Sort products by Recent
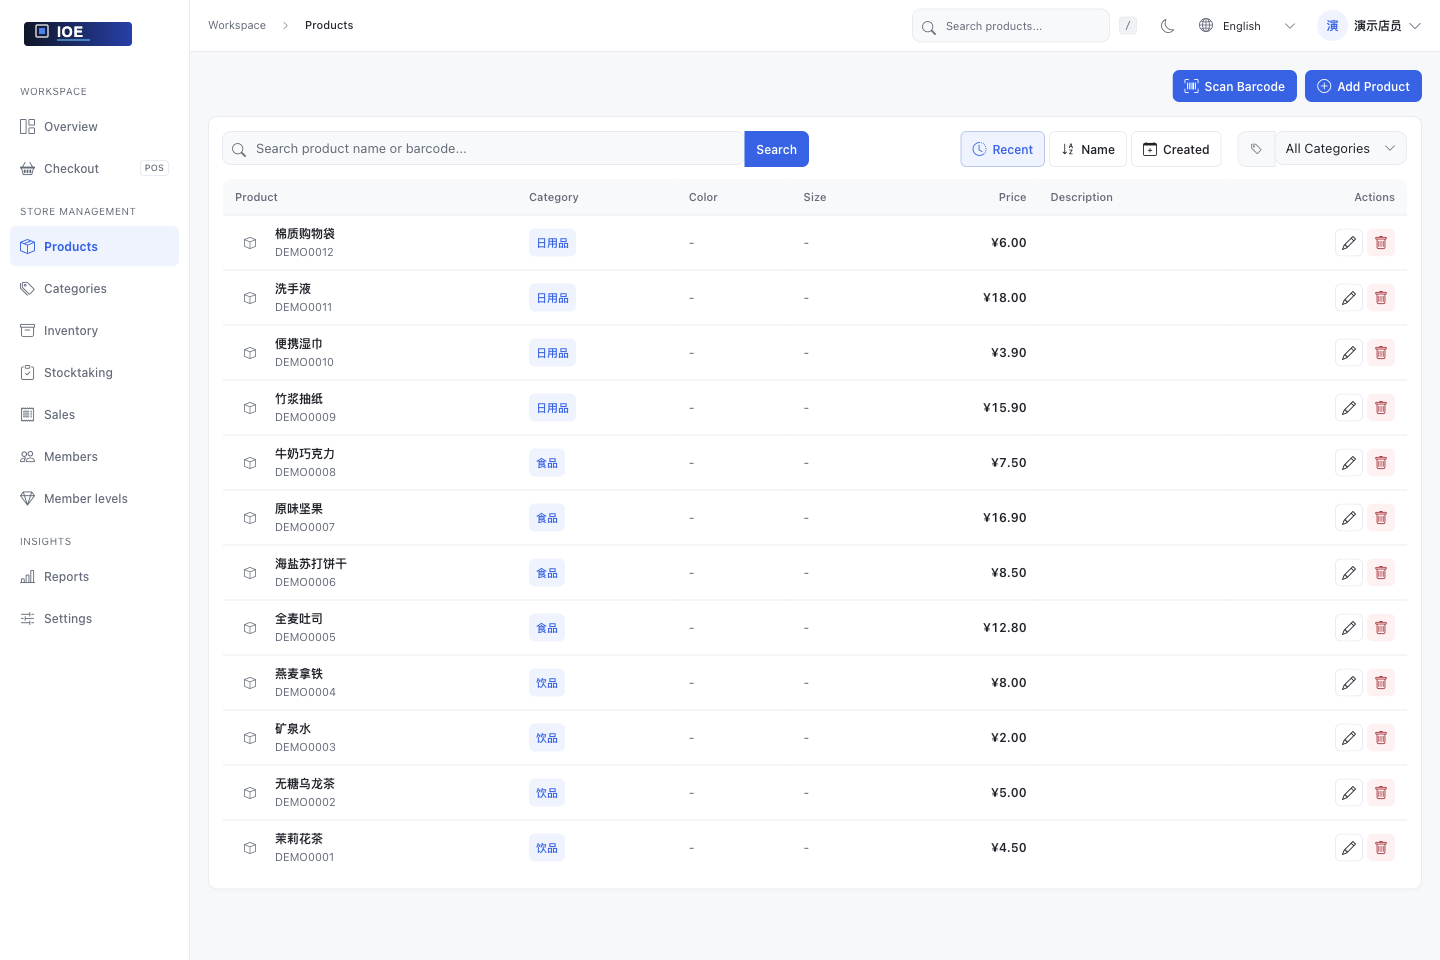The width and height of the screenshot is (1440, 960). pyautogui.click(x=1003, y=149)
